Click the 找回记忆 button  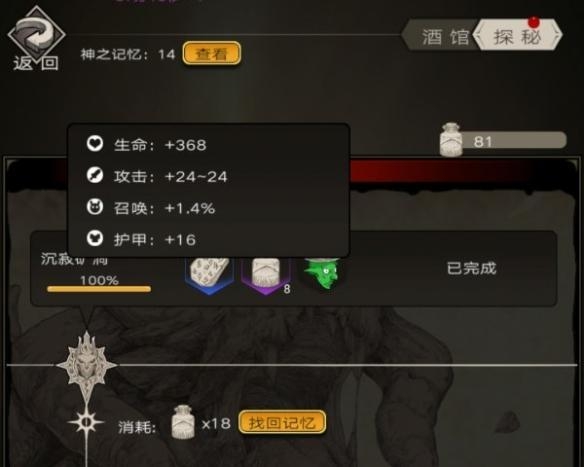pos(282,423)
